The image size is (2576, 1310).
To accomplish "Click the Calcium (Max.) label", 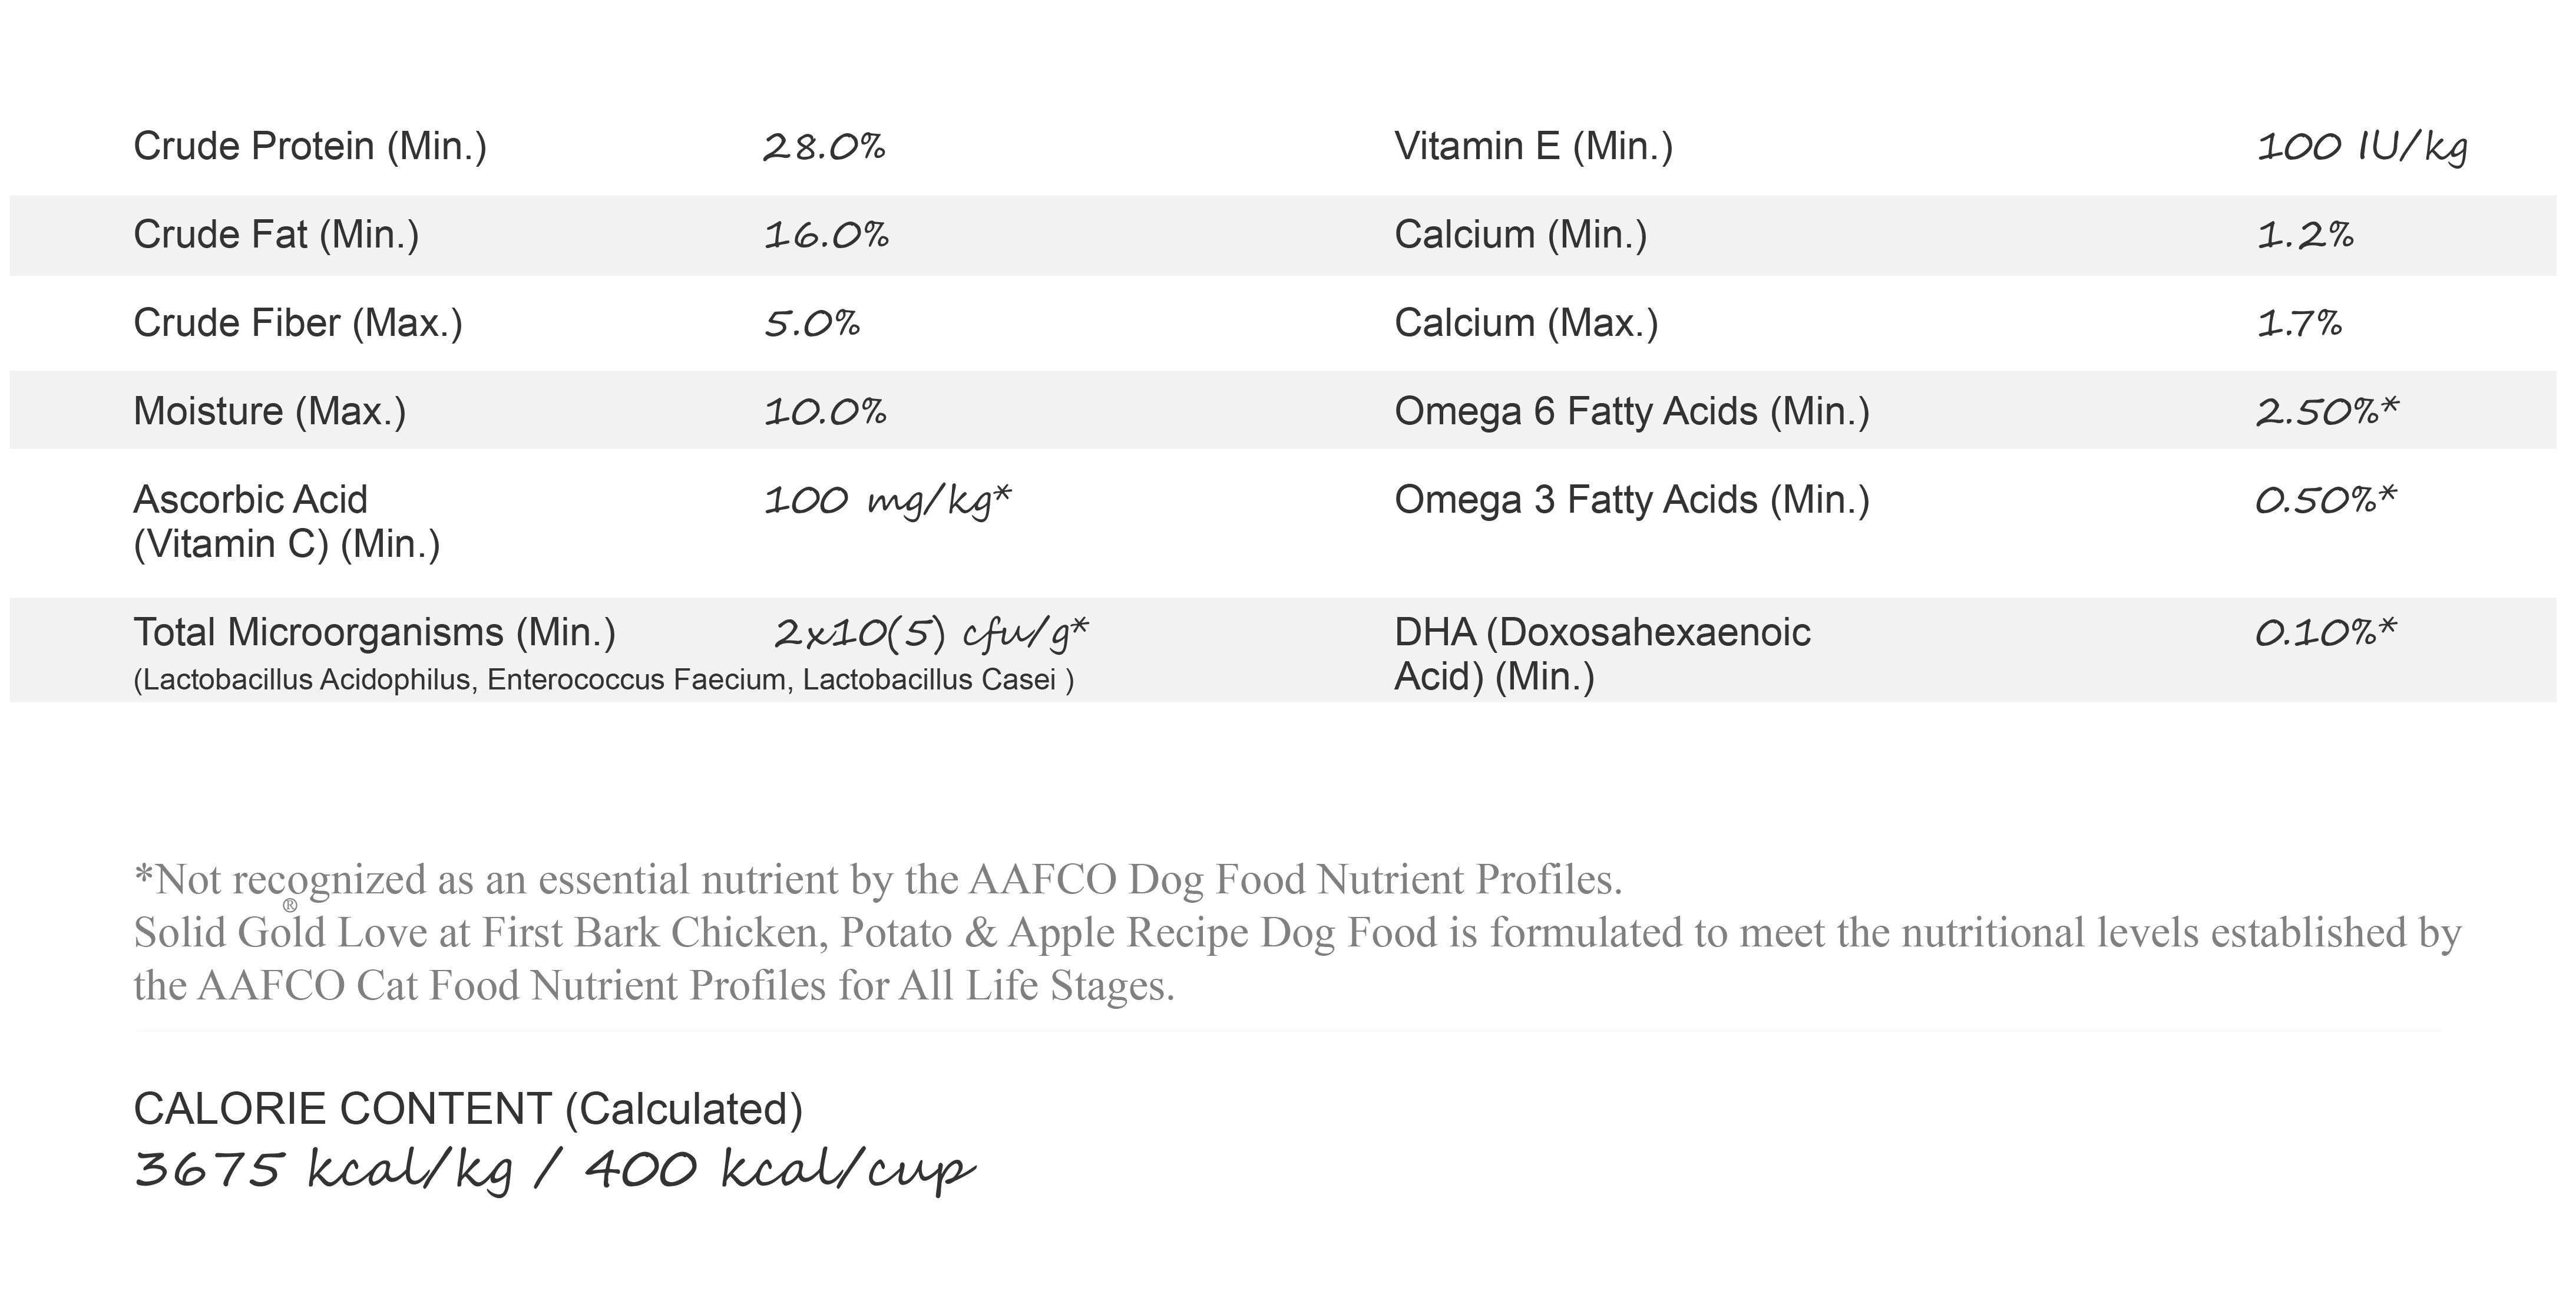I will (x=1526, y=323).
